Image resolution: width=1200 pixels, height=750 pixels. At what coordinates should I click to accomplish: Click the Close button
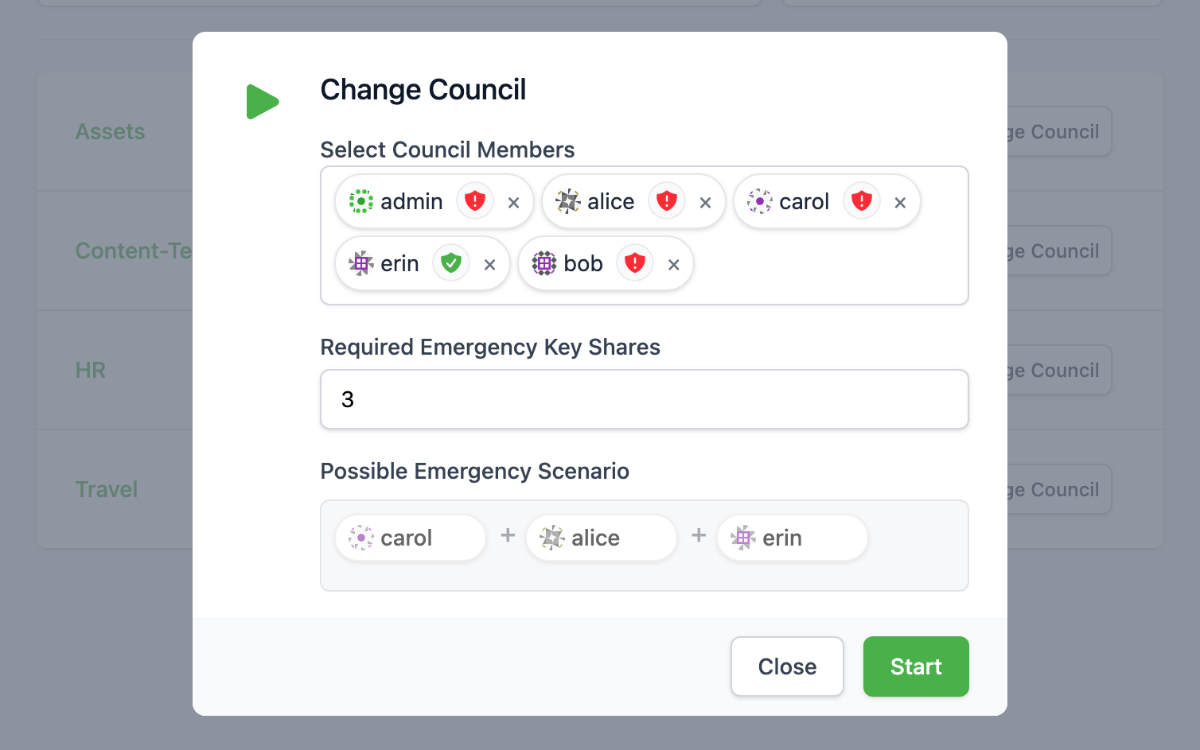click(x=787, y=666)
